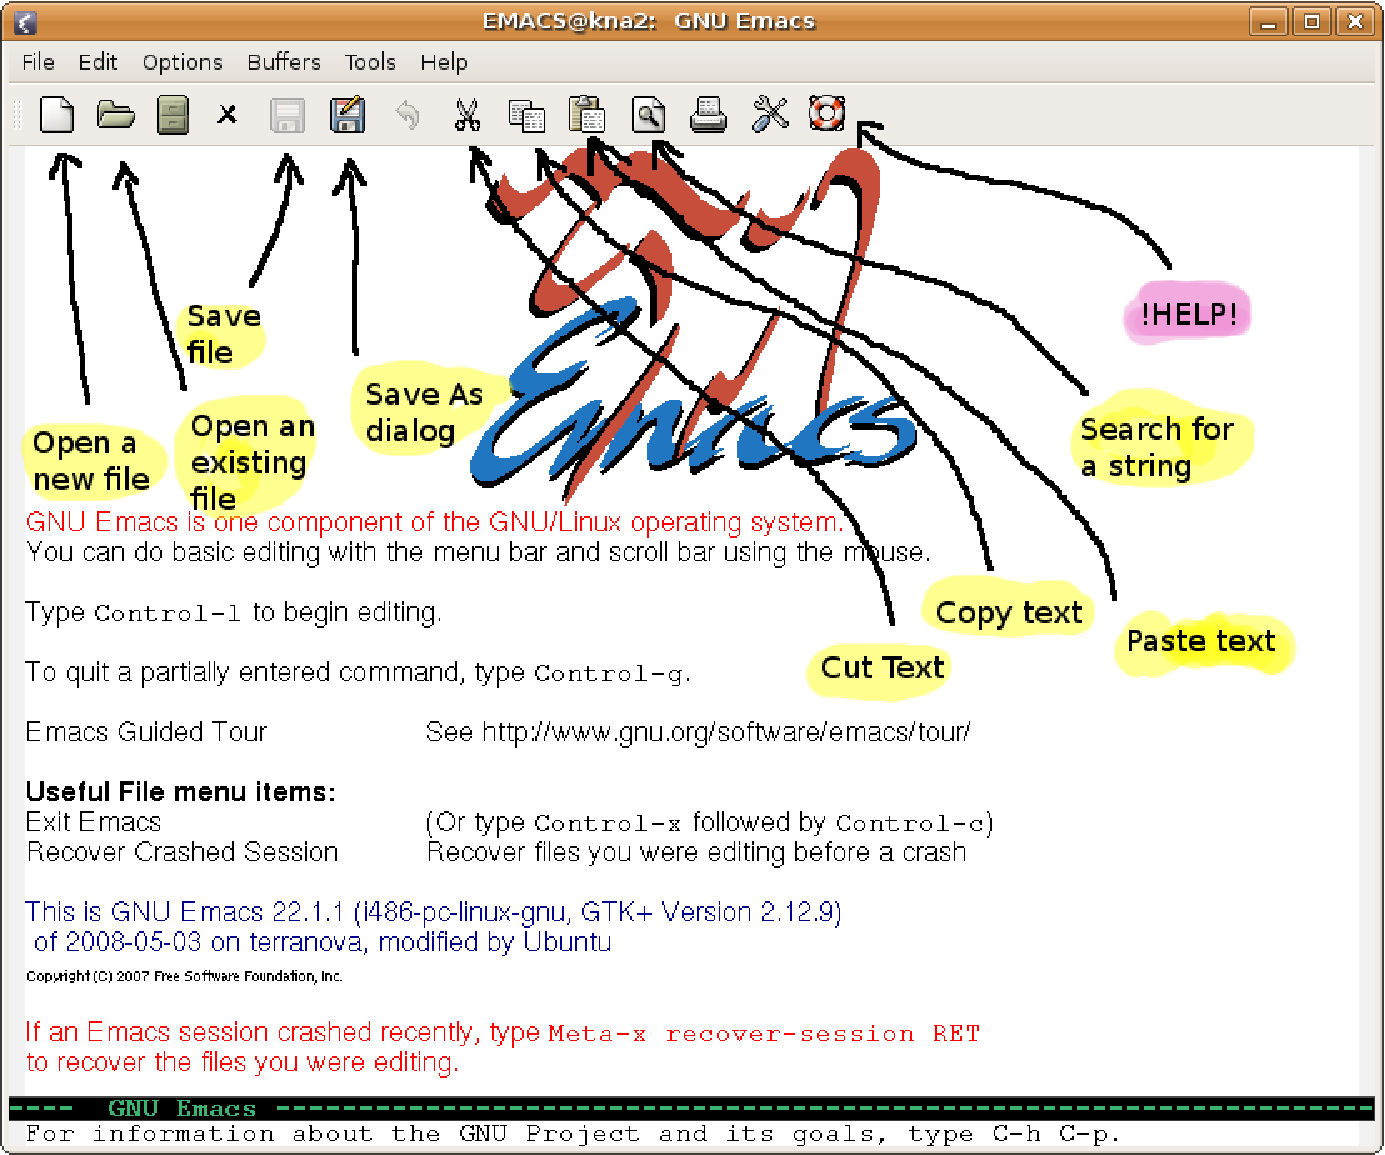Open Help using the lifebuoy icon
This screenshot has width=1385, height=1155.
click(x=827, y=113)
